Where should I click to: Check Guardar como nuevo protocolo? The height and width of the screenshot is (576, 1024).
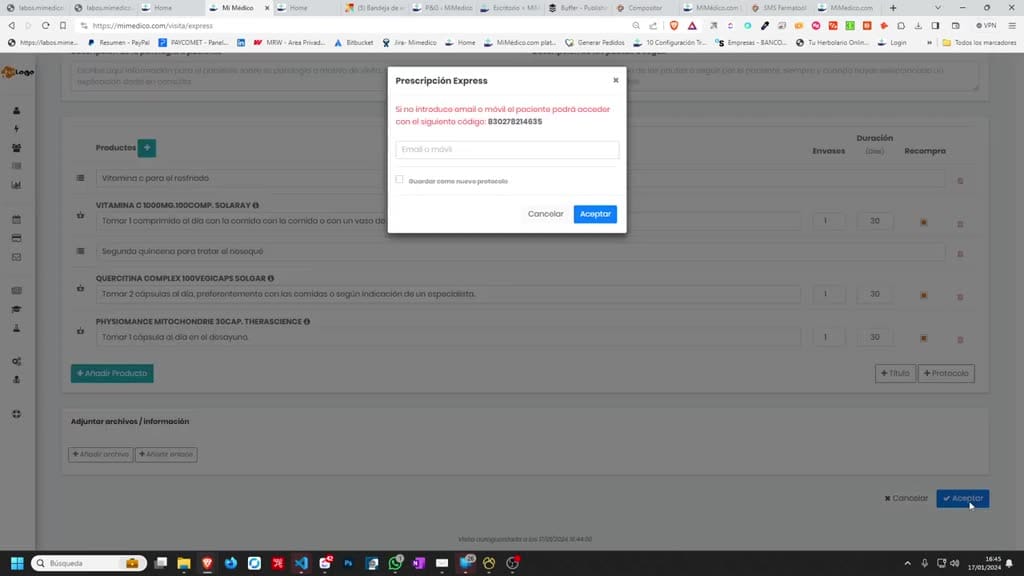(399, 180)
